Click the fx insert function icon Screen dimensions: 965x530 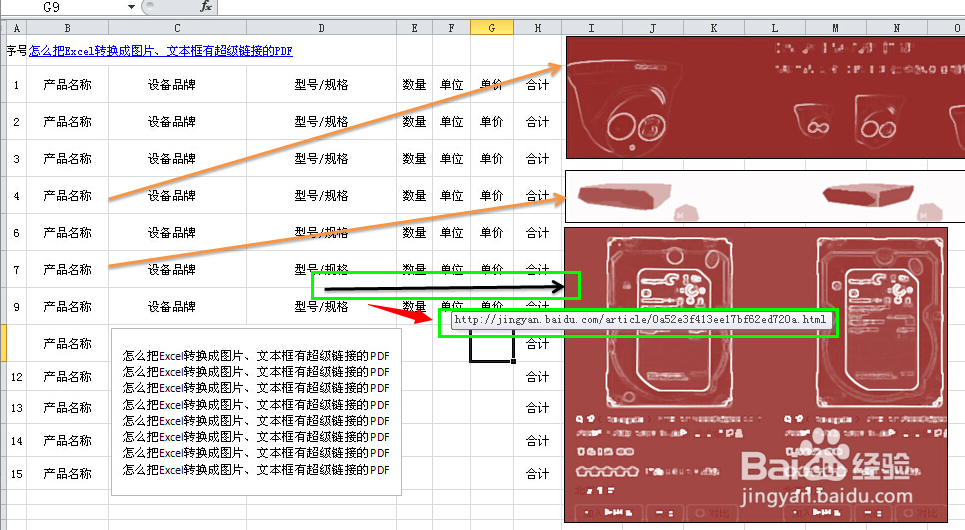[206, 7]
